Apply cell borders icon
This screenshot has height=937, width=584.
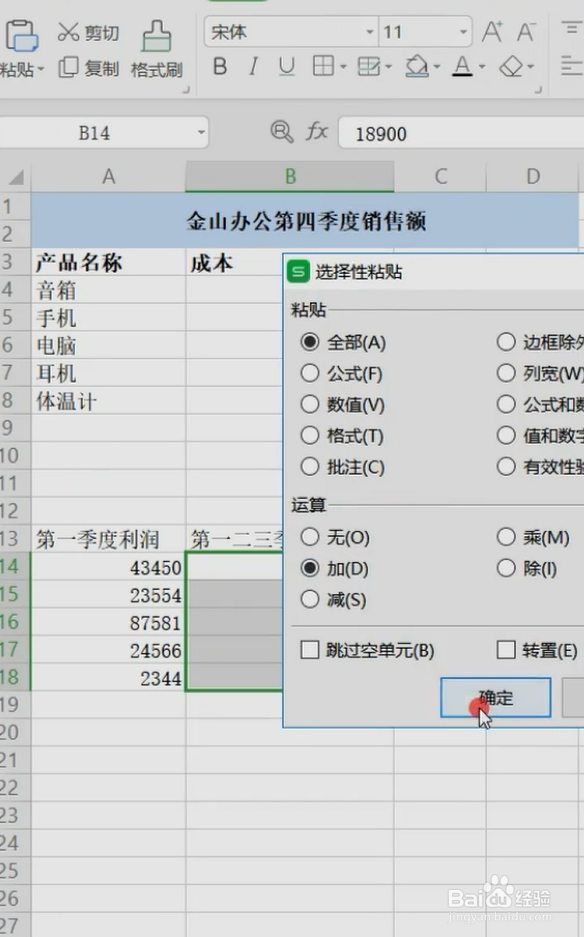click(323, 66)
